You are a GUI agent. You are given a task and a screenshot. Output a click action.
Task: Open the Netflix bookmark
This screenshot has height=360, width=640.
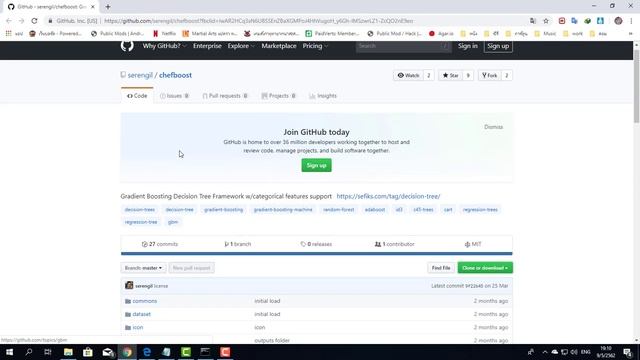tap(164, 33)
